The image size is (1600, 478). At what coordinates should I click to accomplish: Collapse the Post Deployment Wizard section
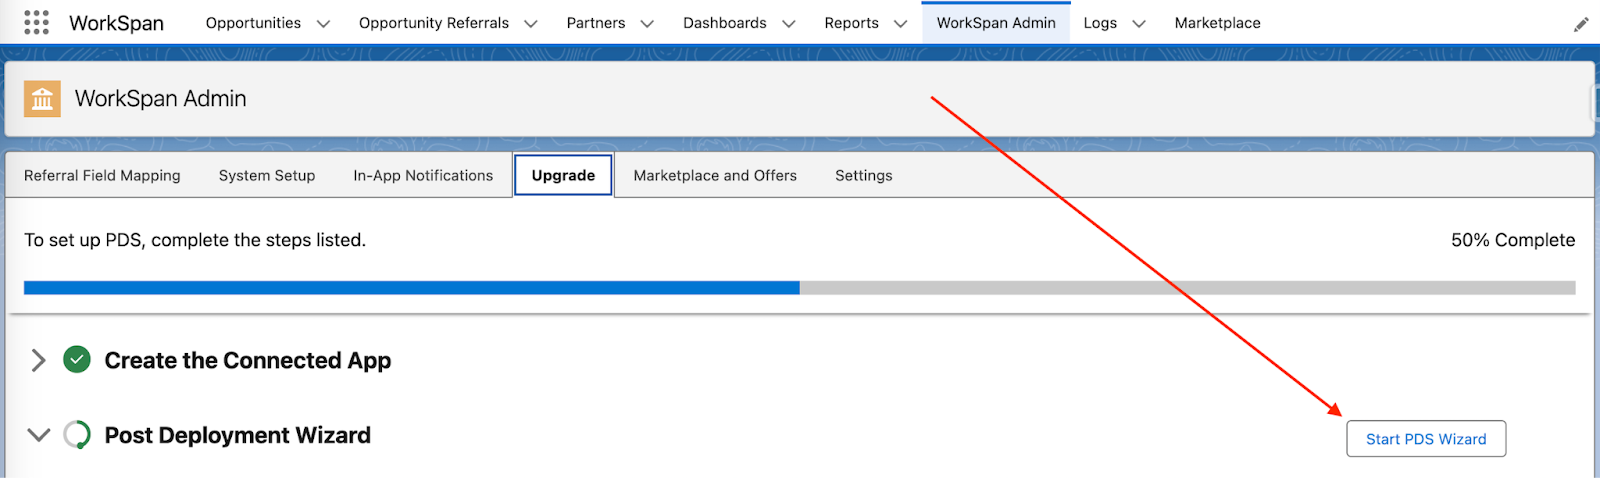pyautogui.click(x=38, y=435)
